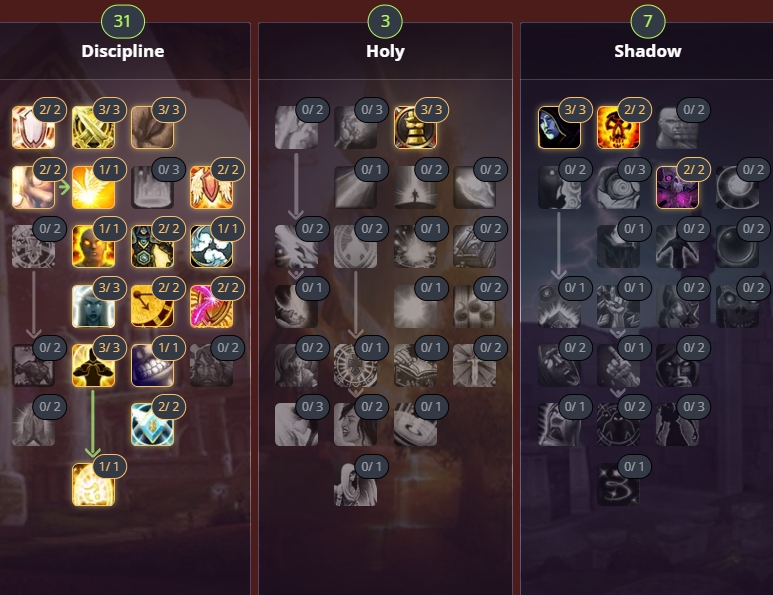Image resolution: width=773 pixels, height=595 pixels.
Task: Open the Shadow tree header
Action: (648, 51)
